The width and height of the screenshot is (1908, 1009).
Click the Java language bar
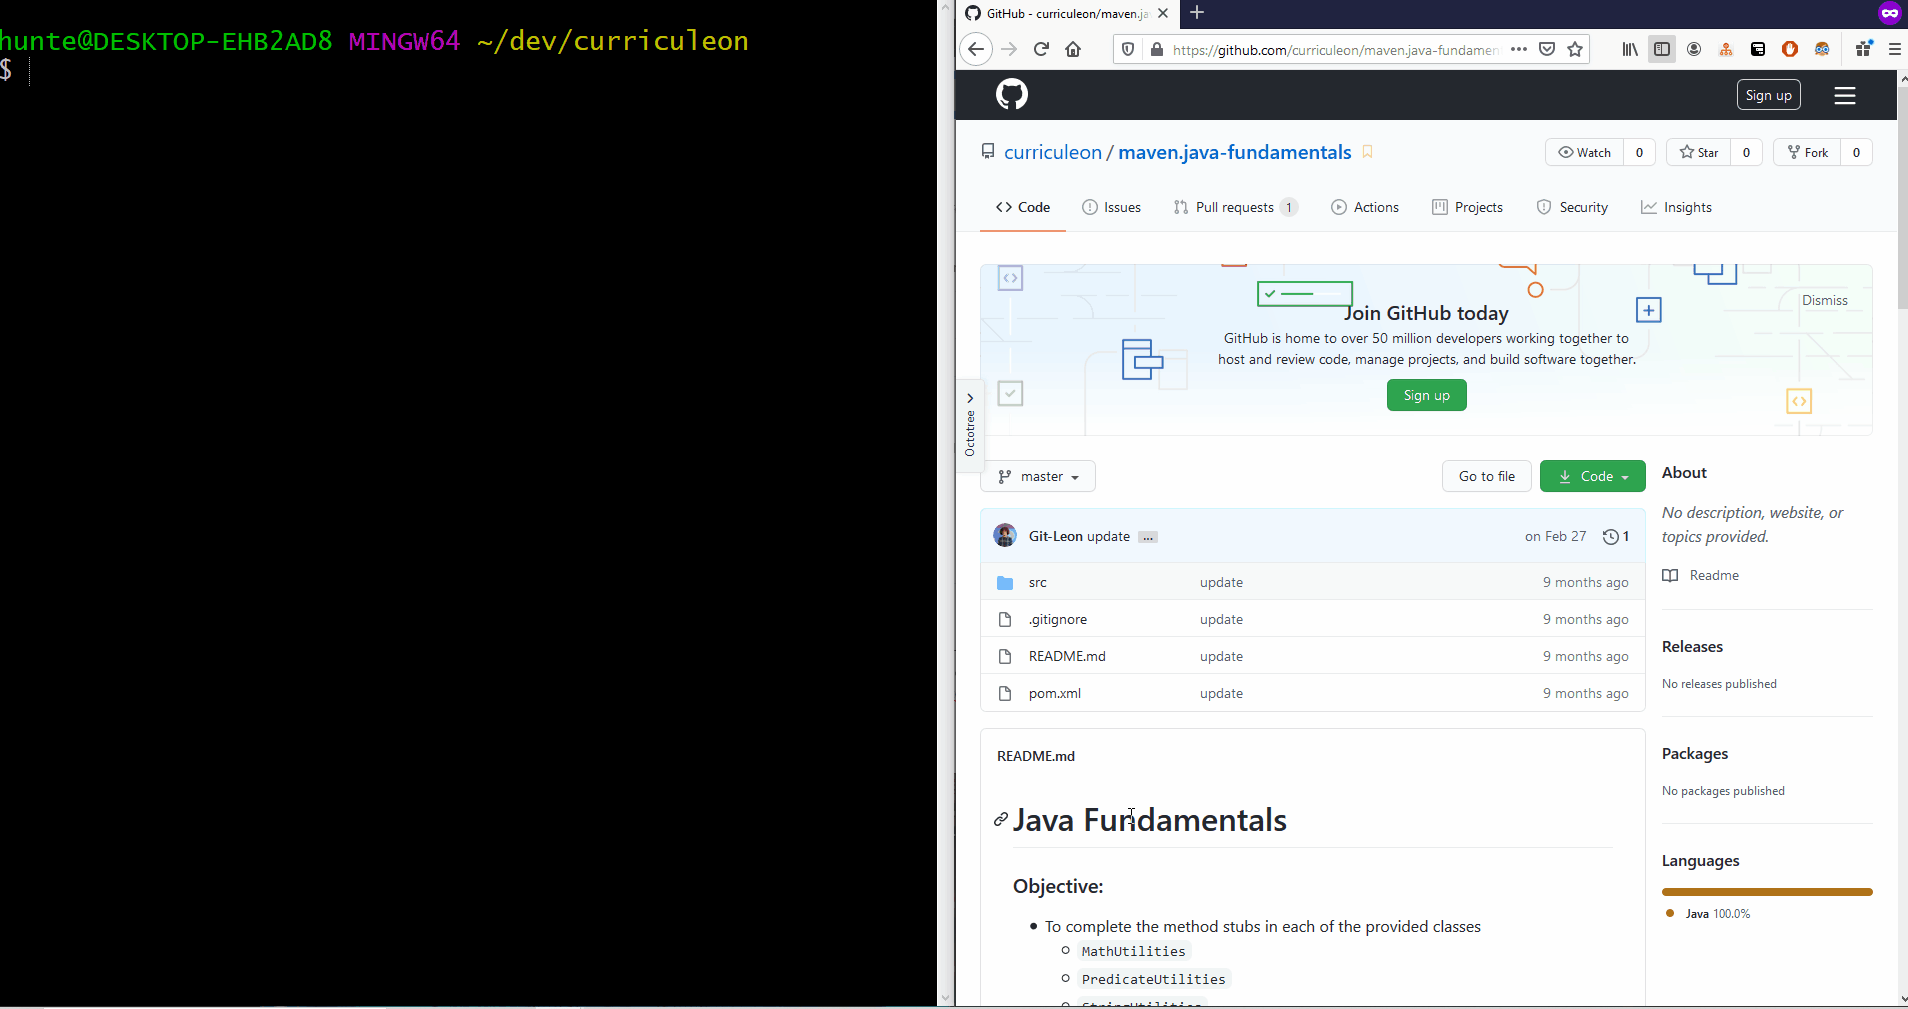tap(1767, 892)
